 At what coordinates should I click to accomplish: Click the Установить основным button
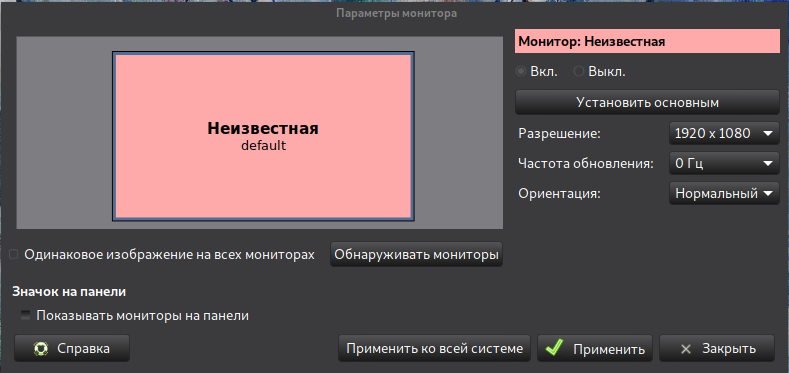tap(647, 103)
